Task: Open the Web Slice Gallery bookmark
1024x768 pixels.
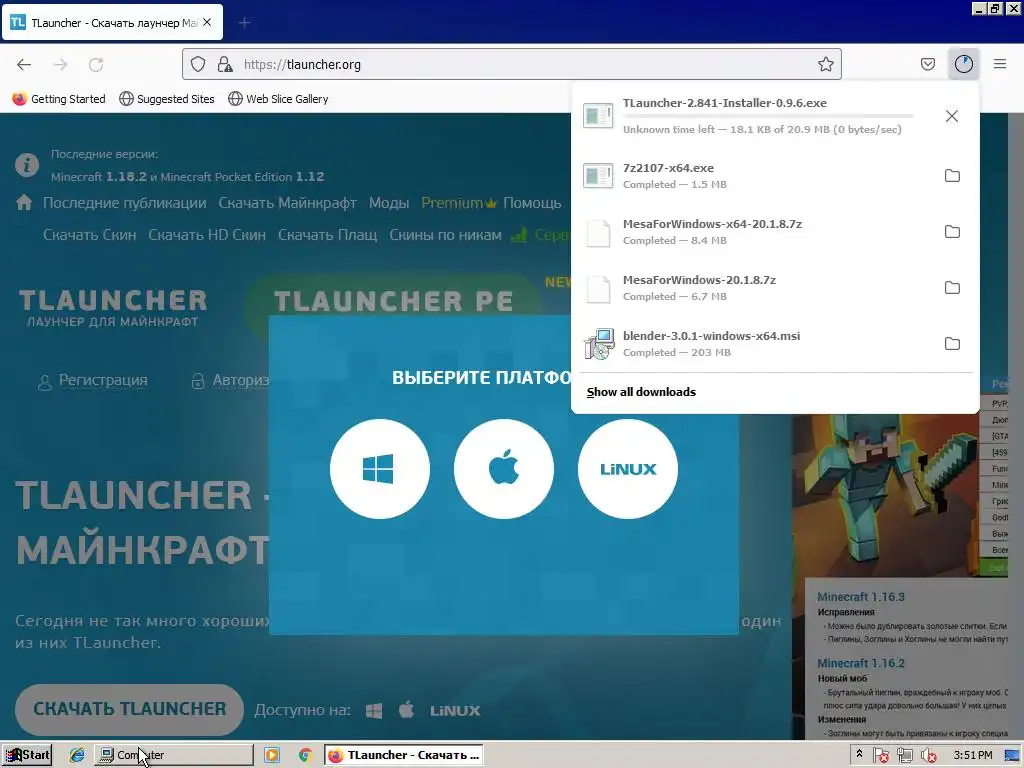Action: point(278,99)
